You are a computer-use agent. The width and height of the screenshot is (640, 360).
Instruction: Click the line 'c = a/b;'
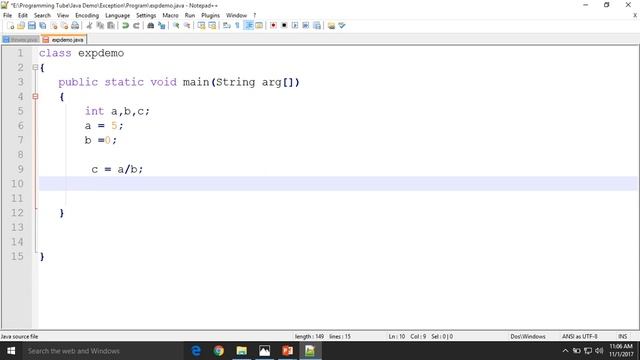point(118,169)
